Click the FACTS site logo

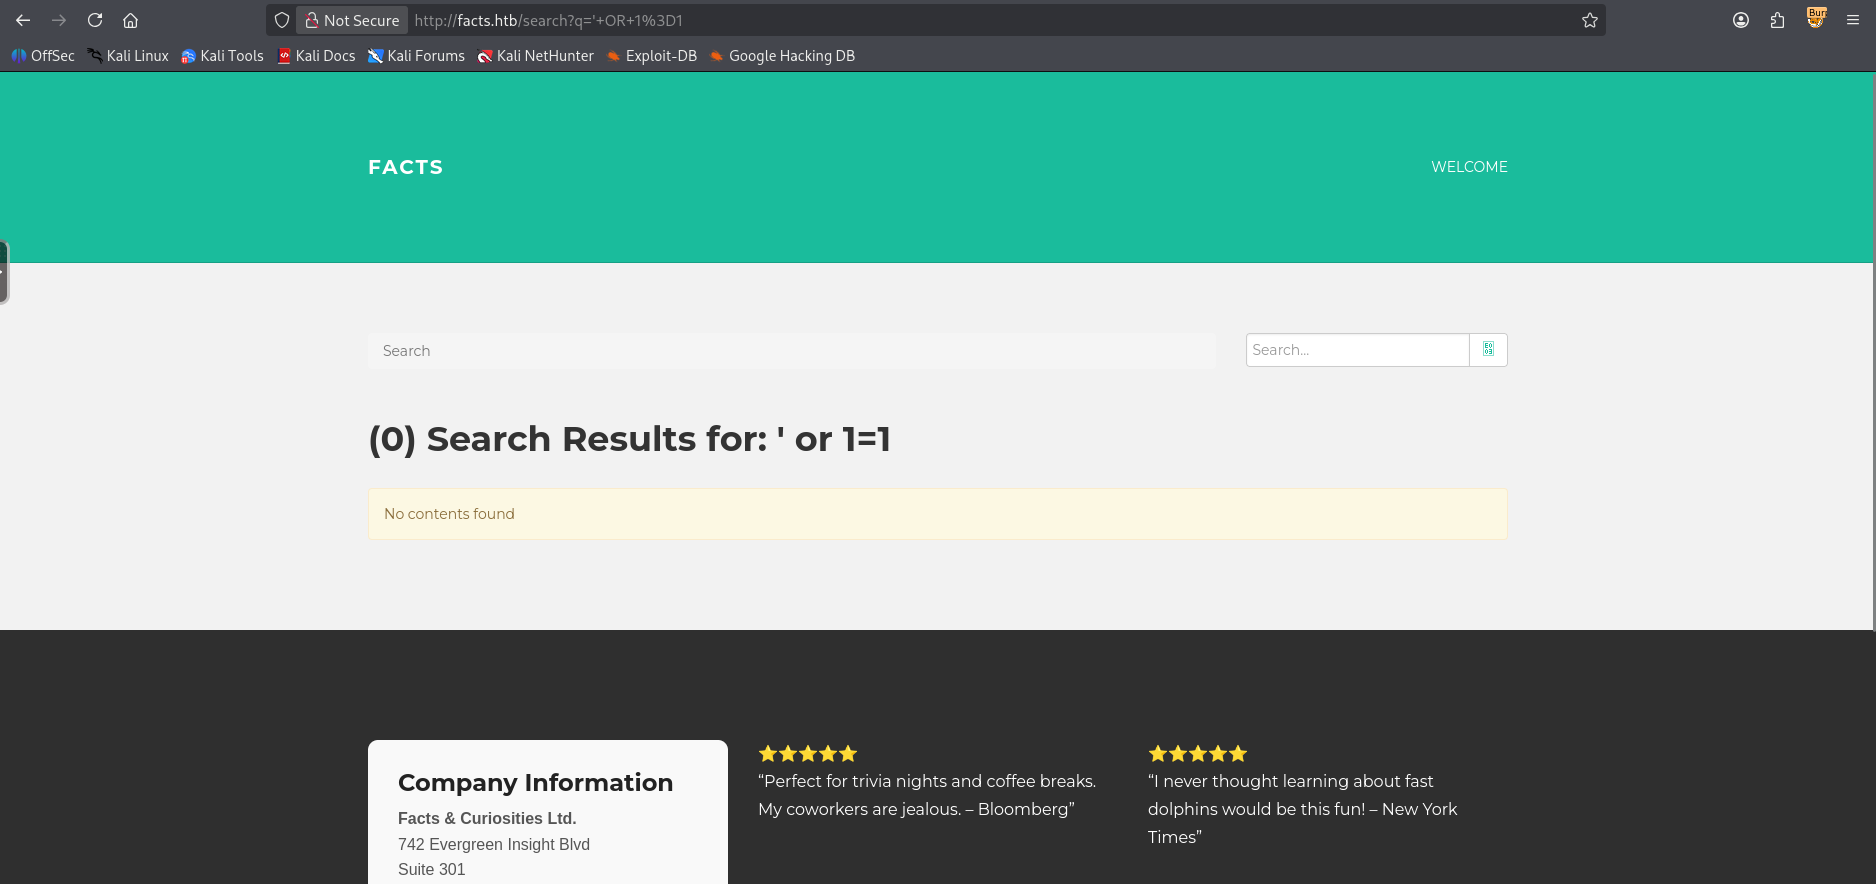coord(405,167)
